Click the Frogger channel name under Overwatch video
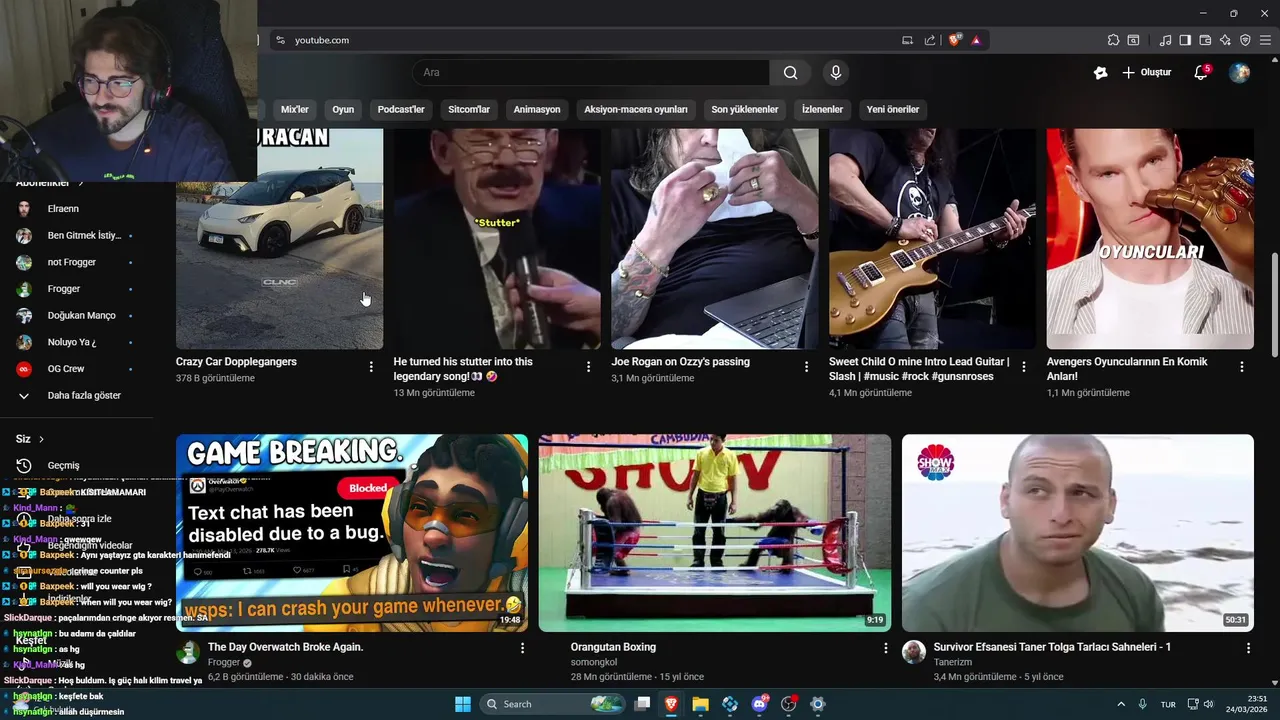 pyautogui.click(x=224, y=663)
